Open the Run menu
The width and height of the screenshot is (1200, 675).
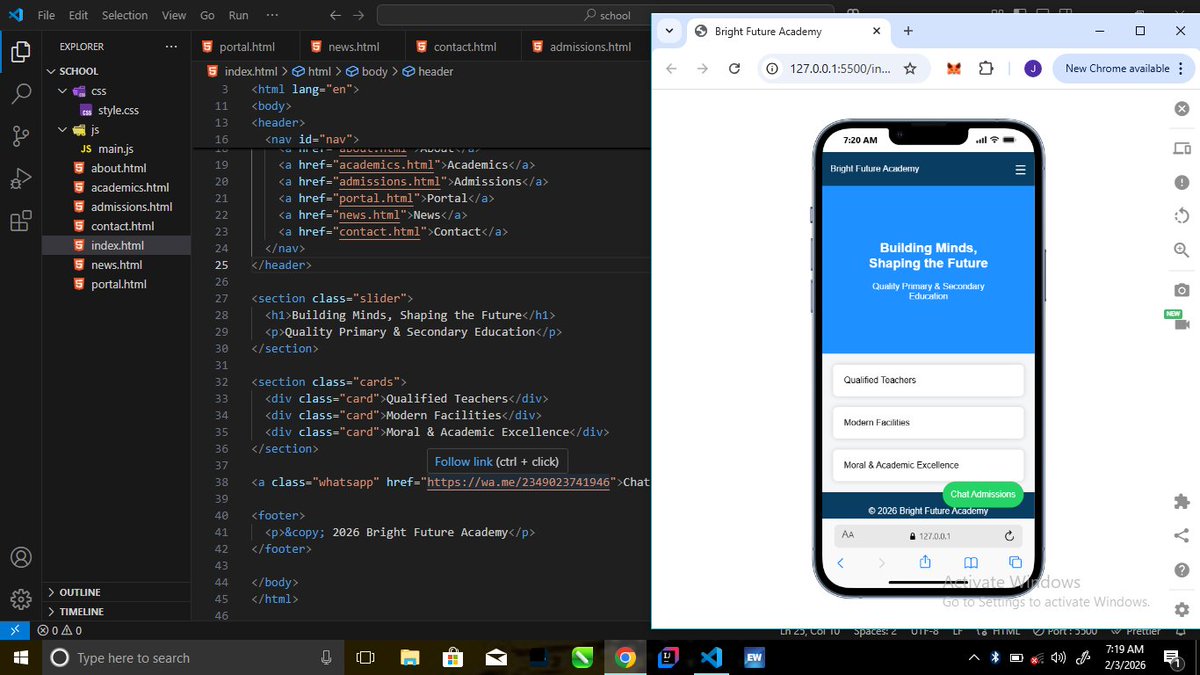click(238, 15)
